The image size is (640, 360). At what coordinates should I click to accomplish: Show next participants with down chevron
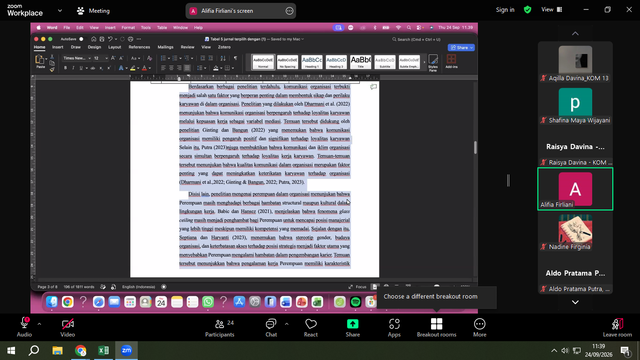(575, 302)
